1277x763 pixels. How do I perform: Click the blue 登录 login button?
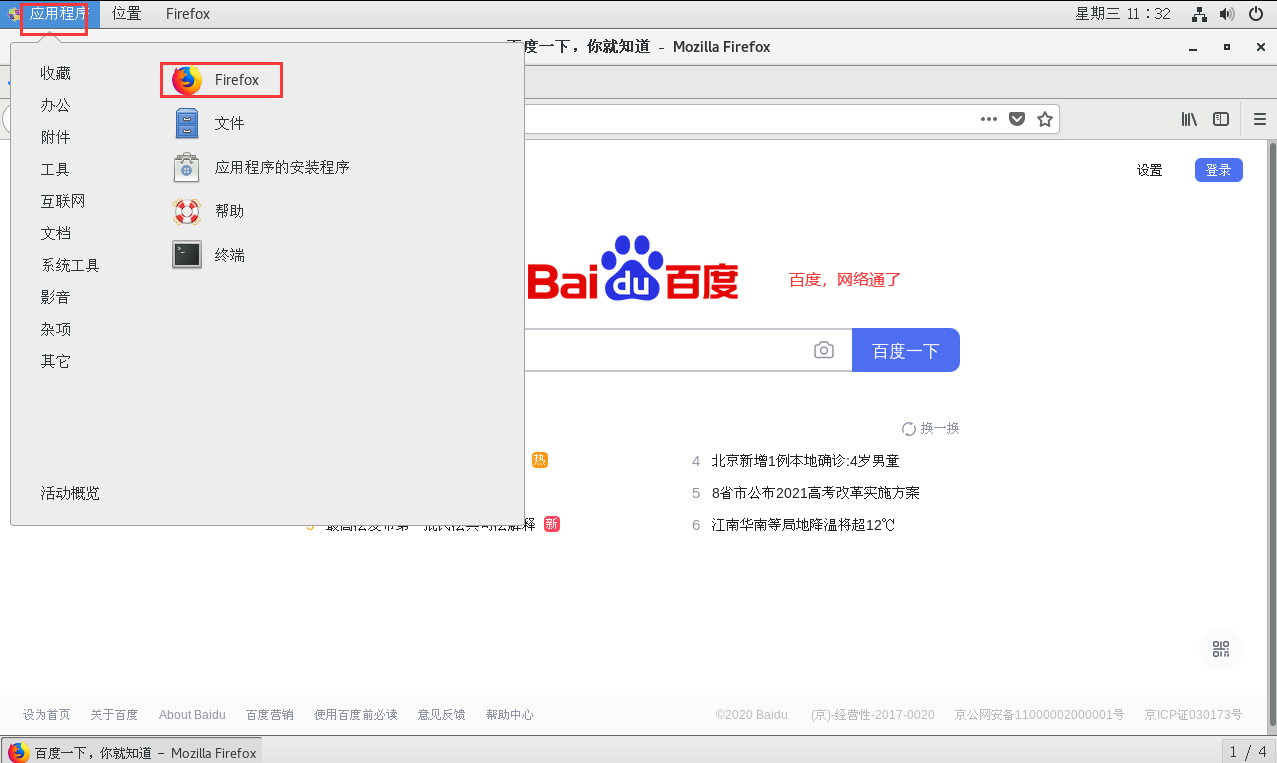point(1218,170)
